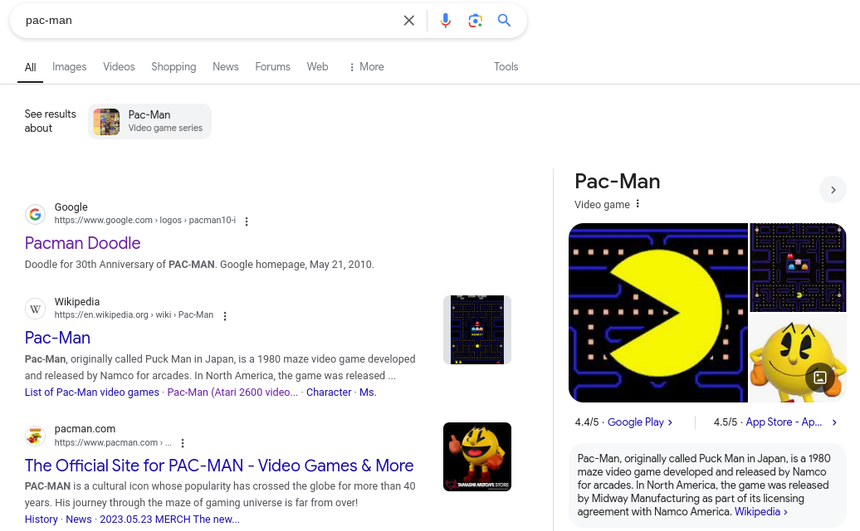Open options menu for the Wikipedia result
Screen dimensions: 860x531
(225, 316)
